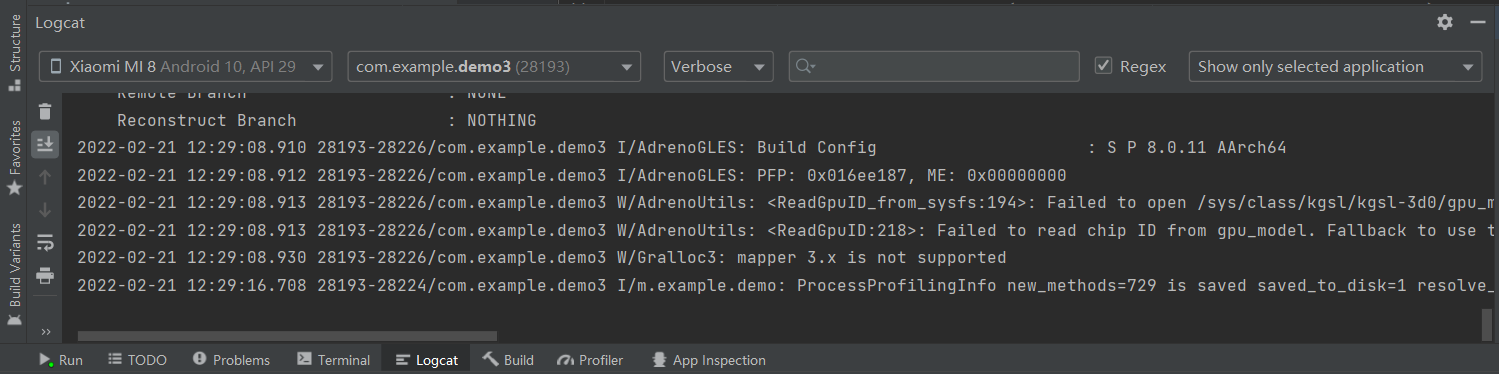Expand more sidebar tools with the double chevron

click(45, 331)
